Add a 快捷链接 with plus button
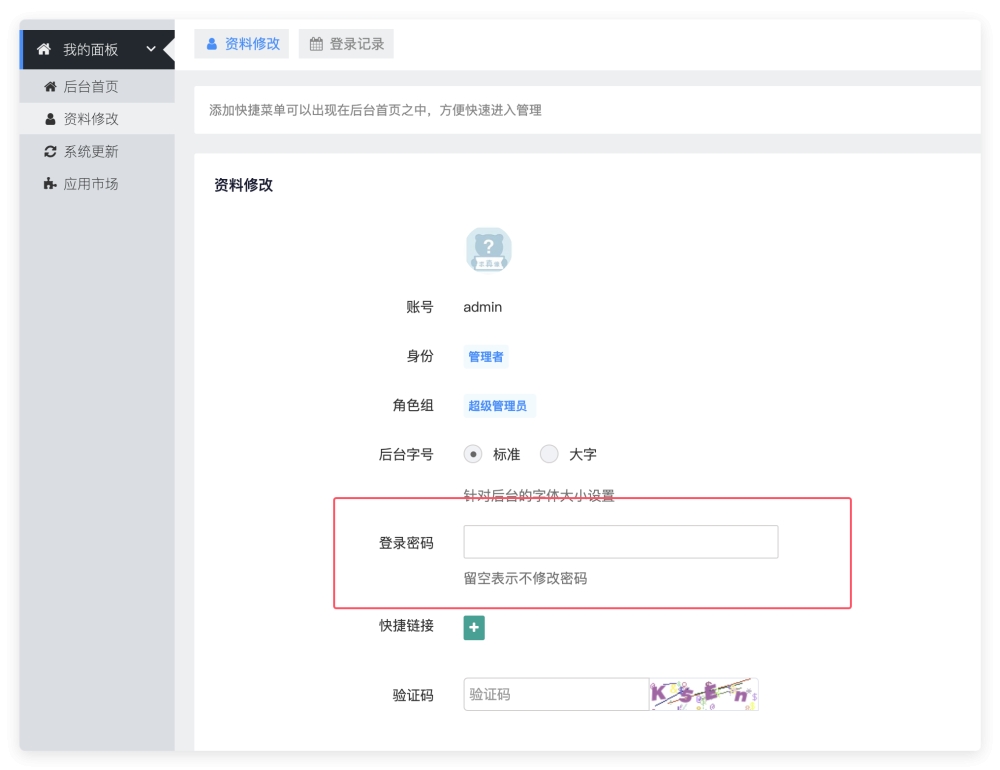This screenshot has width=1000, height=770. [x=474, y=628]
